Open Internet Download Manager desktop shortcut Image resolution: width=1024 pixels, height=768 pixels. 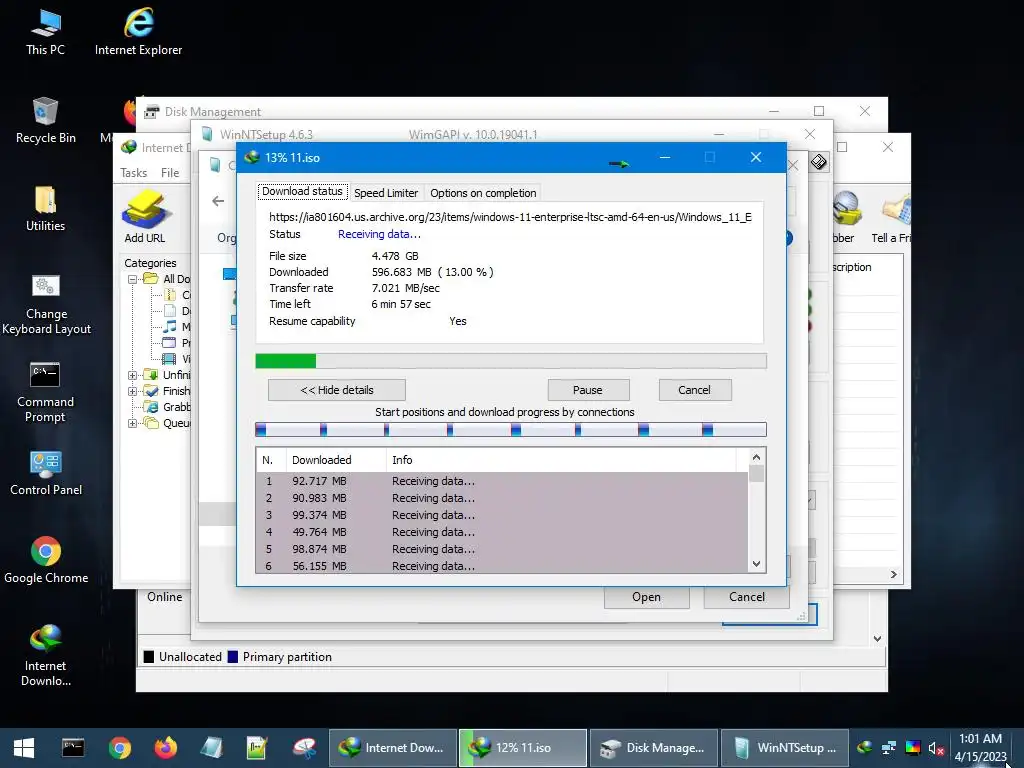point(45,656)
